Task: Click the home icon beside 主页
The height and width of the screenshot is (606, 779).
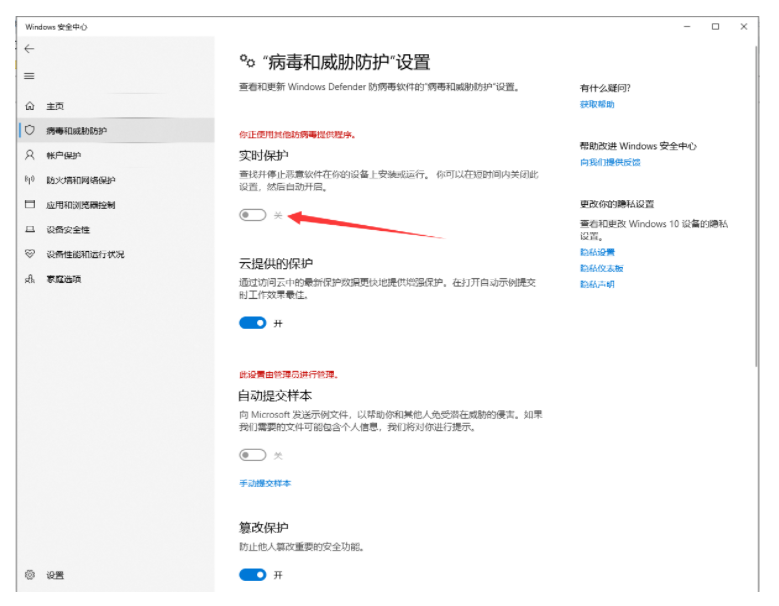Action: (x=30, y=106)
